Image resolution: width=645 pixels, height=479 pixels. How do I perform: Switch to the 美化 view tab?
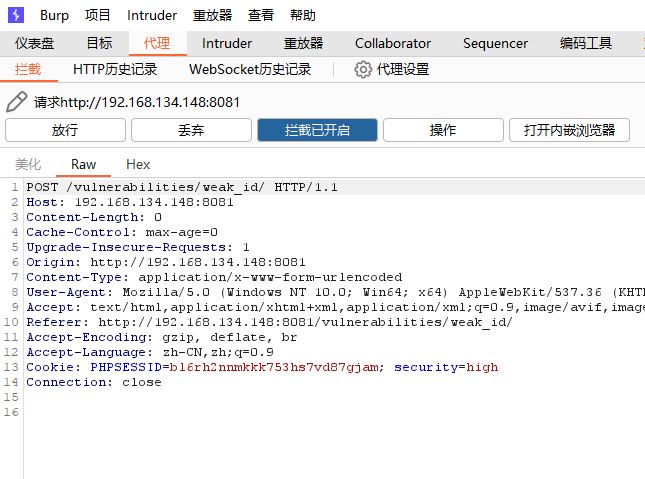click(28, 164)
